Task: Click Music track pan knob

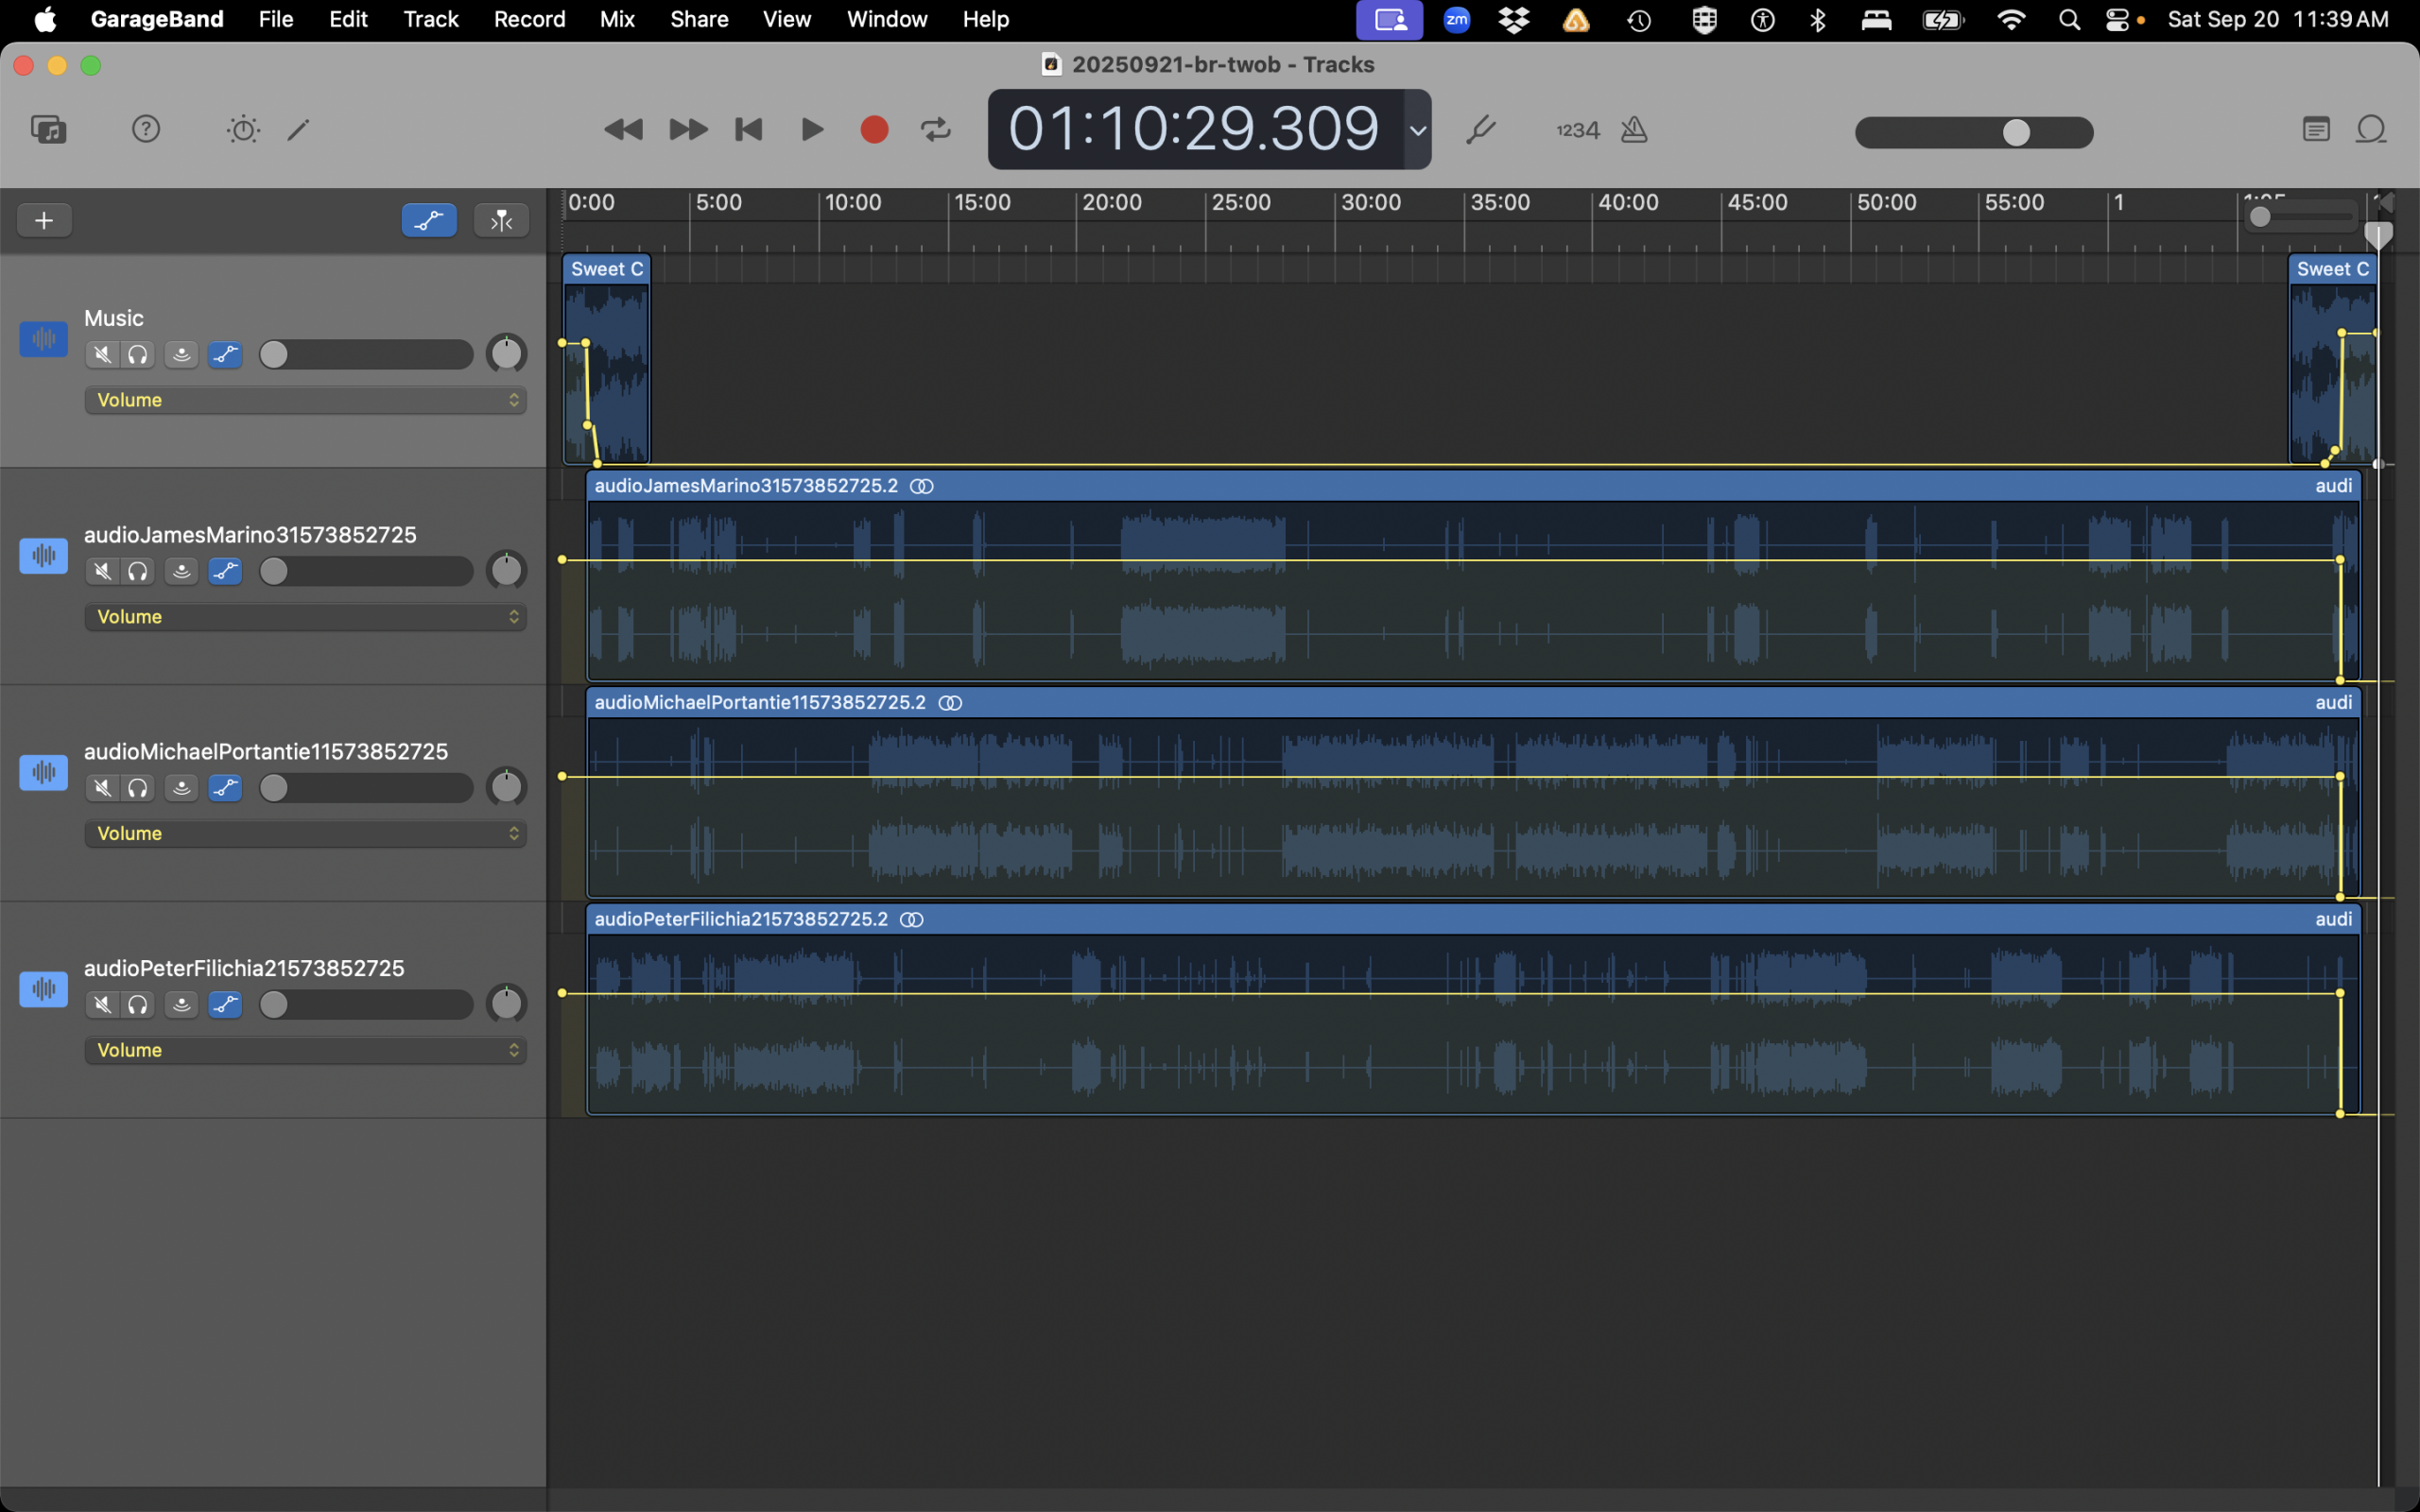Action: coord(506,354)
